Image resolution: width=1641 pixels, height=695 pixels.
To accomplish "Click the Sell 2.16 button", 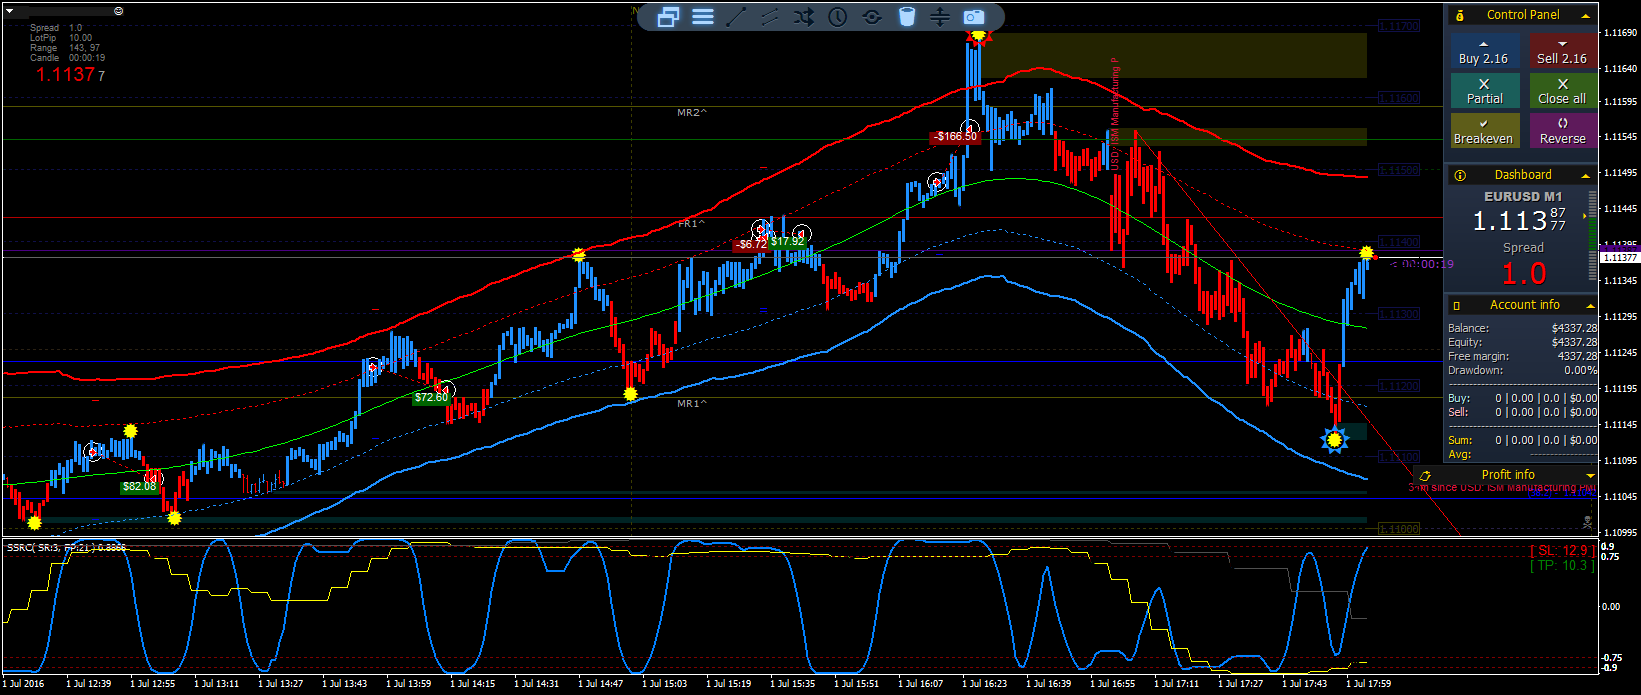I will (x=1562, y=52).
